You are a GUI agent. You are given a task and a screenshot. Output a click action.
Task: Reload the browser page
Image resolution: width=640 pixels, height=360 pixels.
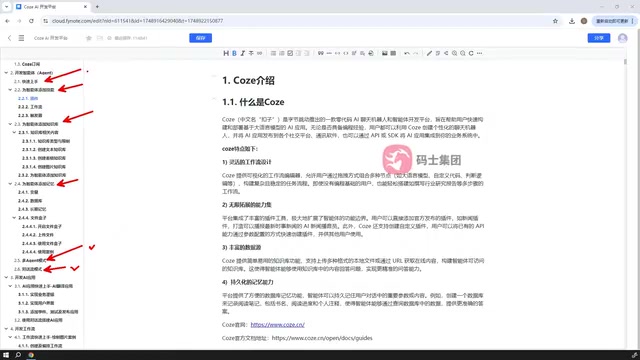[x=31, y=21]
